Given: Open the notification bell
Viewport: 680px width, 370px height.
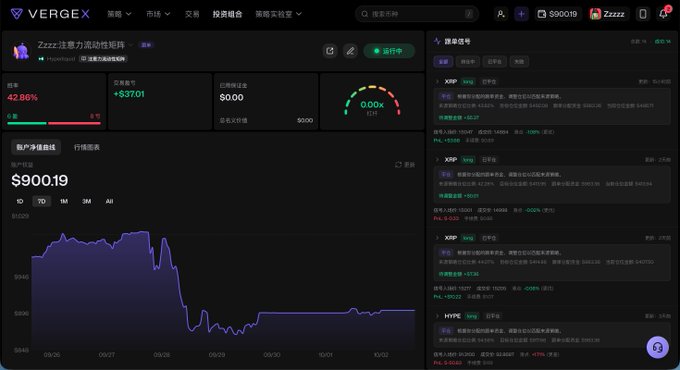Looking at the screenshot, I should pos(664,13).
